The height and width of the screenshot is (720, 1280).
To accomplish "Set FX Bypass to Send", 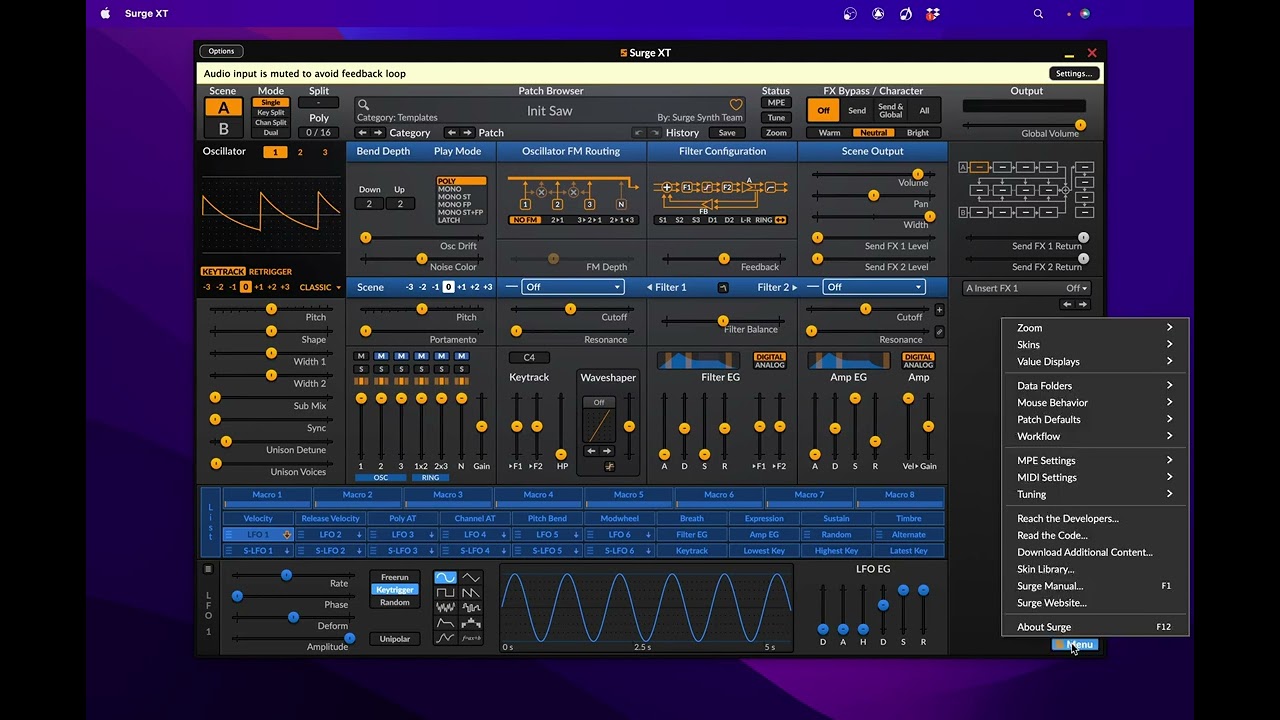I will click(857, 111).
